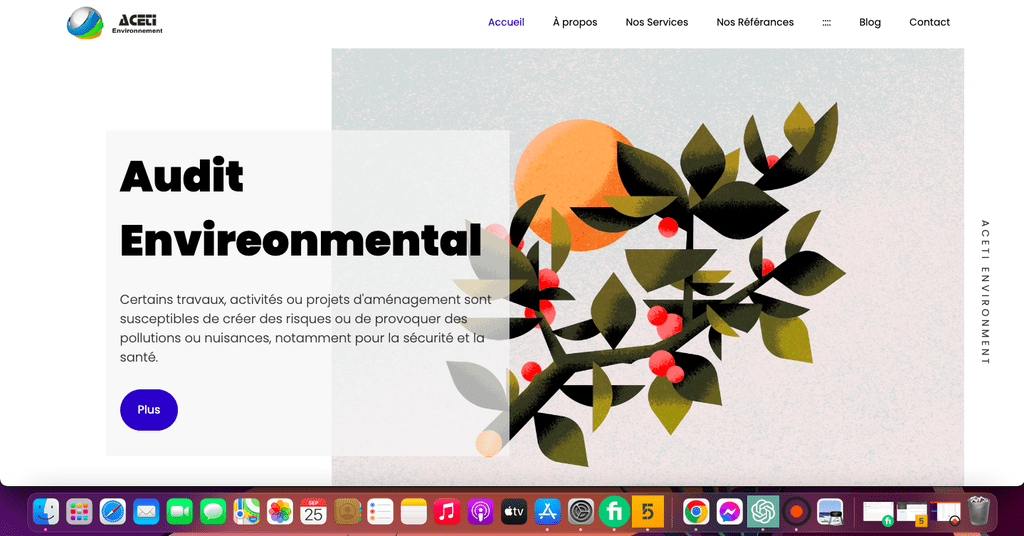Click the dotted grid menu icon
Screen dimensions: 1024x536
coord(826,22)
